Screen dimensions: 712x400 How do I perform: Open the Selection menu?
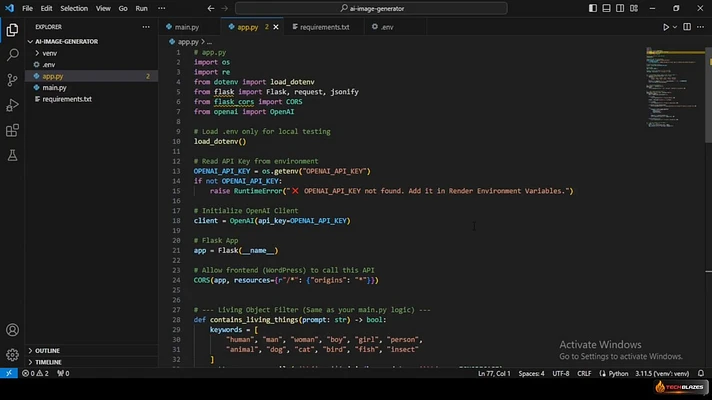click(x=74, y=8)
